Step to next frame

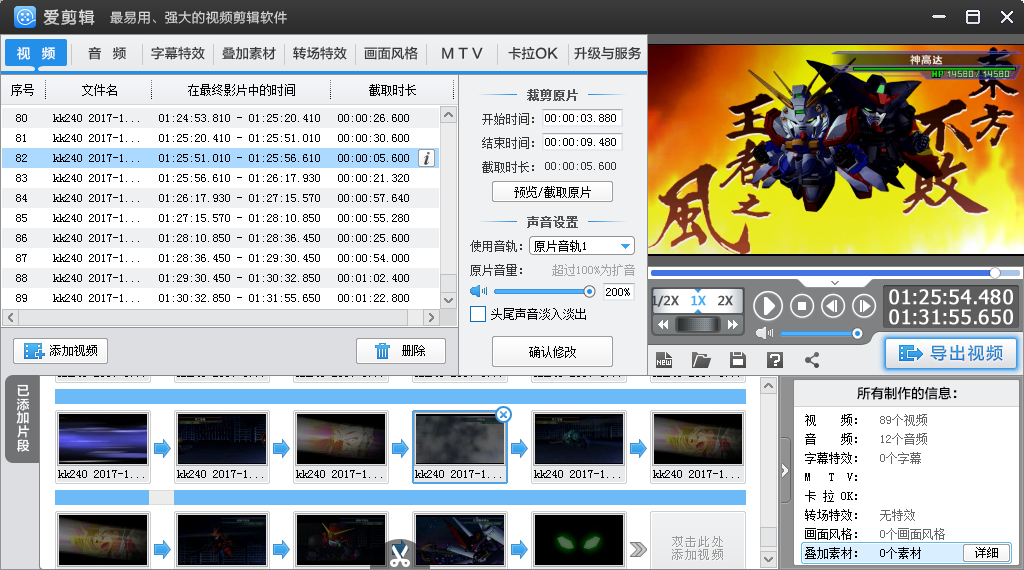click(863, 306)
